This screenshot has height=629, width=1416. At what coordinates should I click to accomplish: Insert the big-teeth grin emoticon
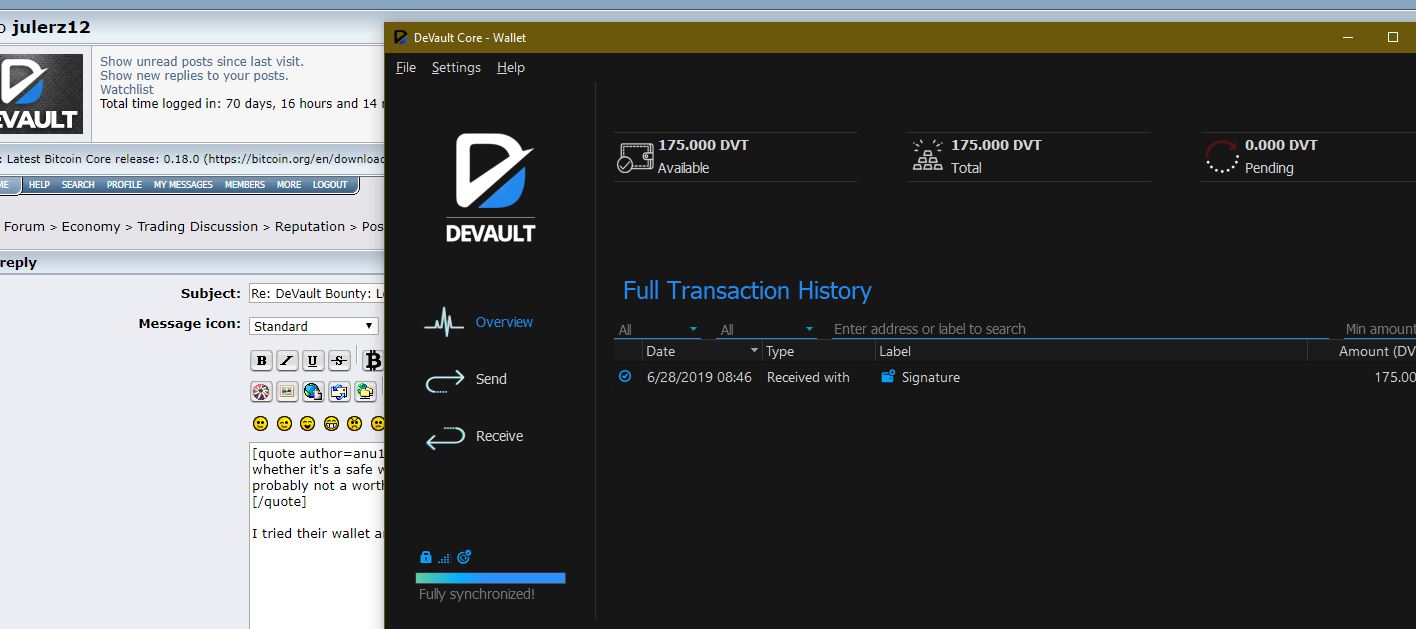(331, 424)
